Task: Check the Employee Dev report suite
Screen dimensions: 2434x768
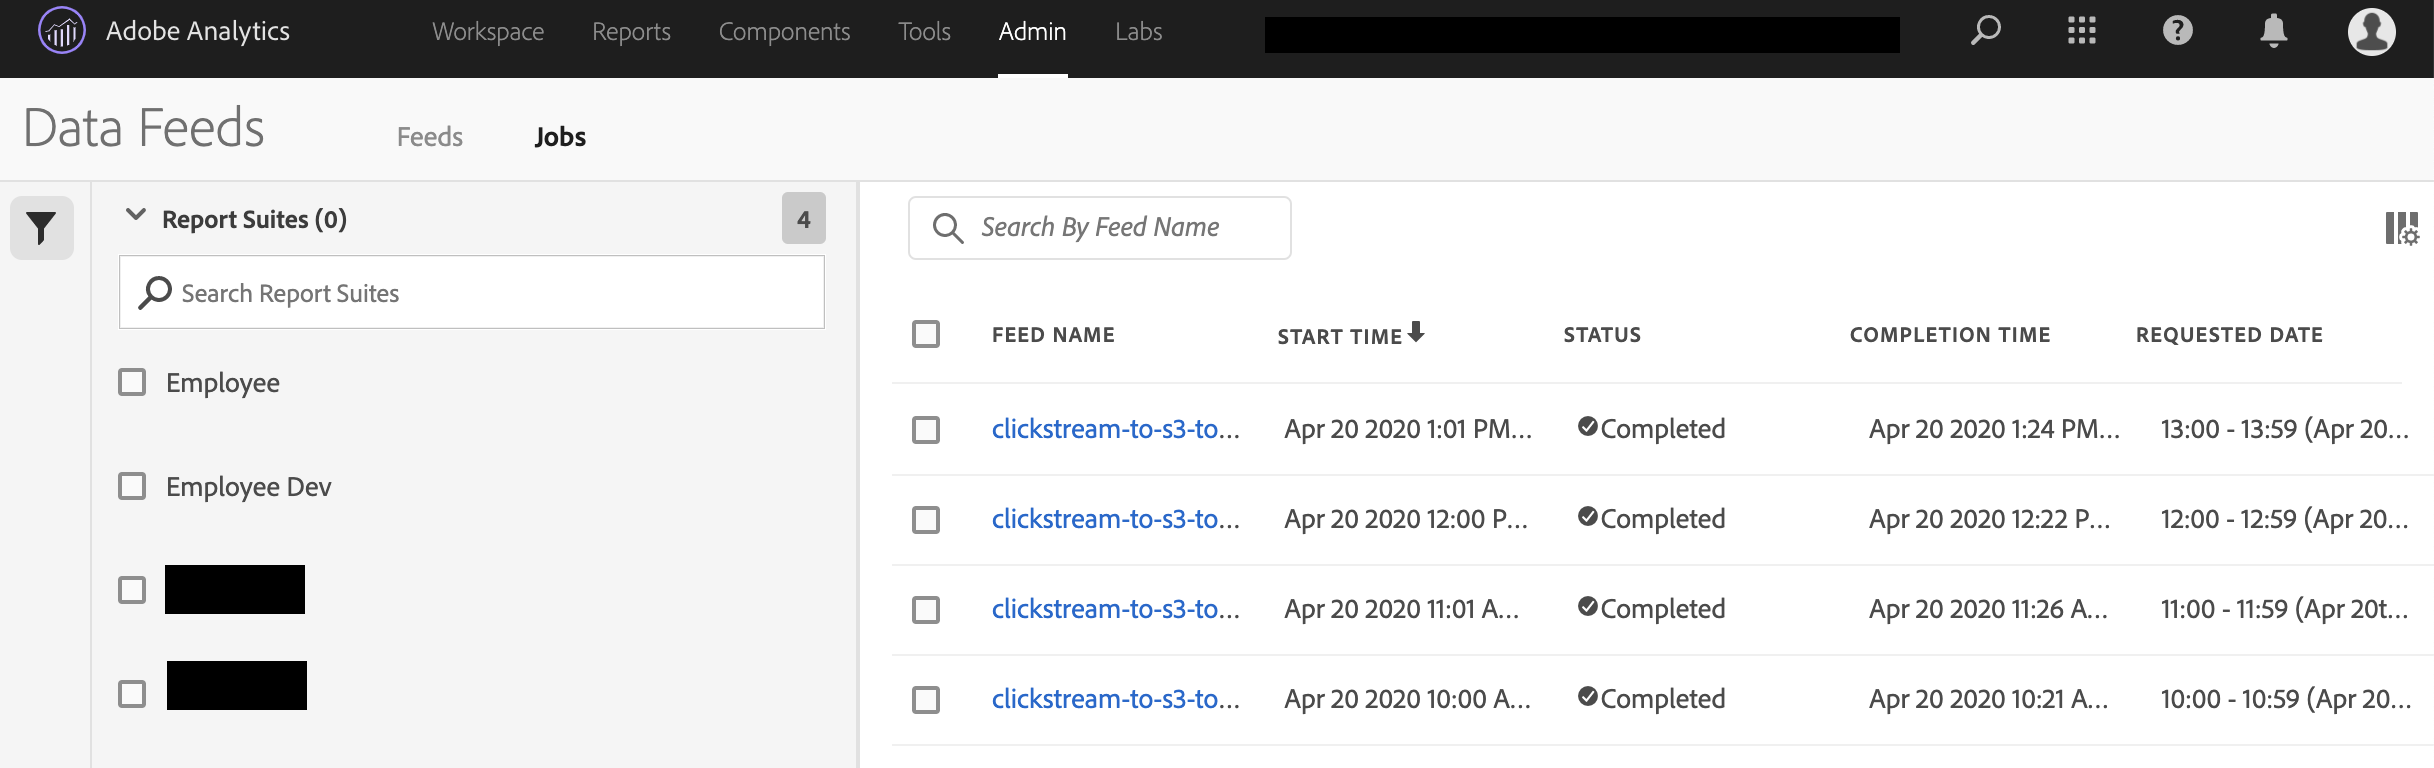Action: pyautogui.click(x=132, y=486)
